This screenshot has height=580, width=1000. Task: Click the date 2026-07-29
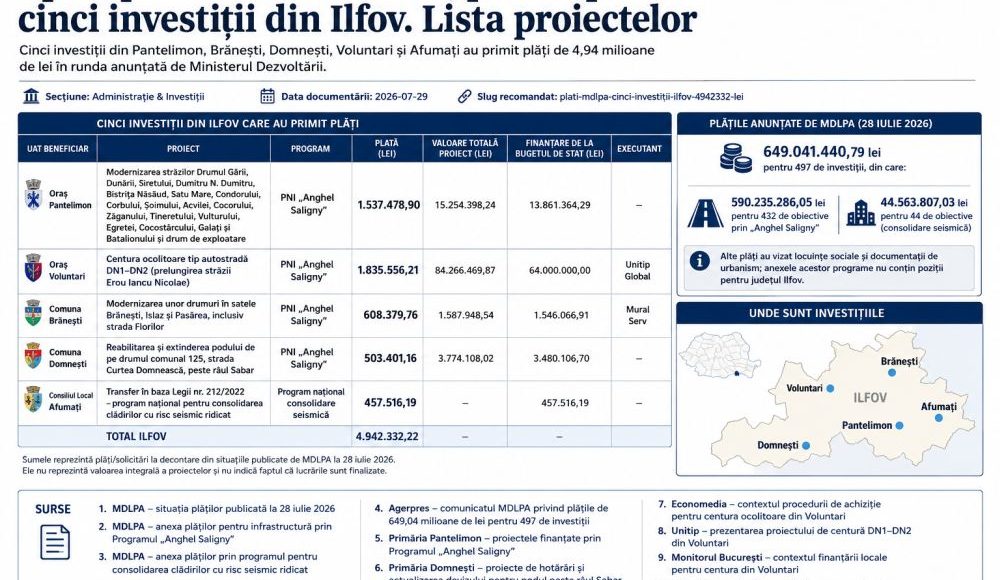point(401,96)
